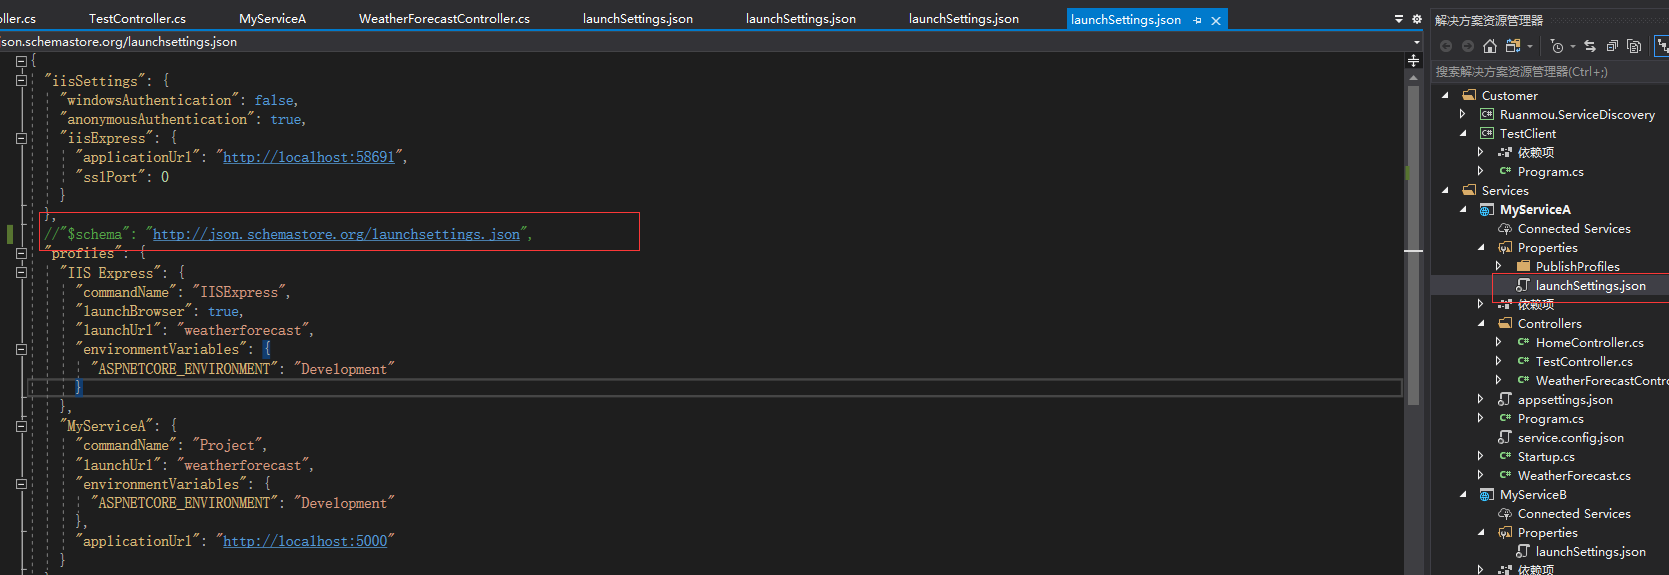Switch to the TestController.cs tab
Screen dimensions: 1669x575
point(137,19)
